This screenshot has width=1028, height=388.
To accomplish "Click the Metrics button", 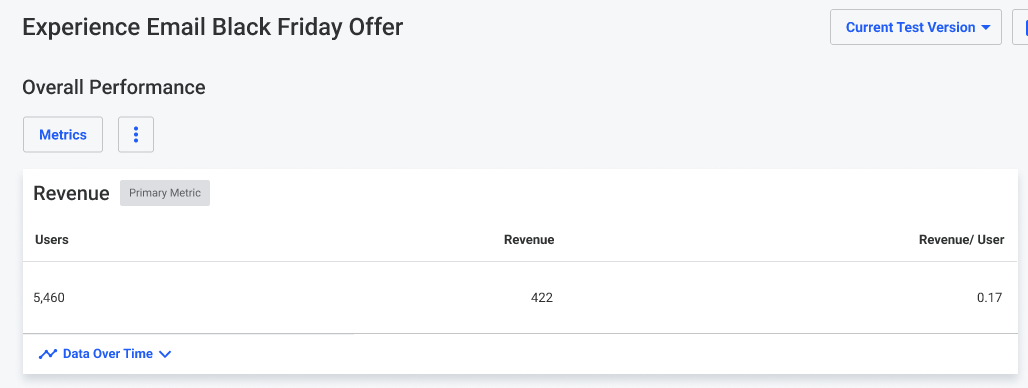I will 63,134.
